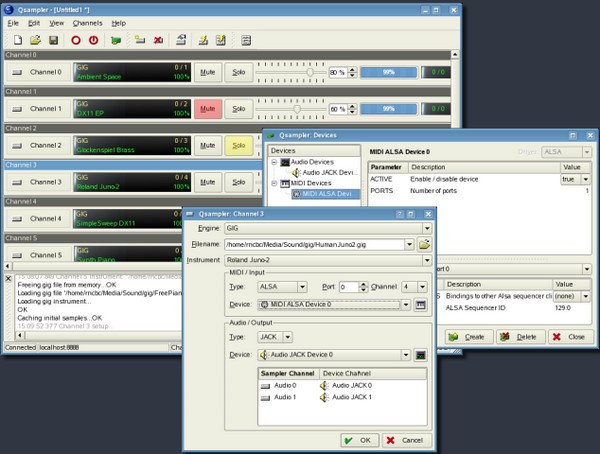Click the red circle Reset toolbar icon
The width and height of the screenshot is (600, 454).
click(x=76, y=40)
